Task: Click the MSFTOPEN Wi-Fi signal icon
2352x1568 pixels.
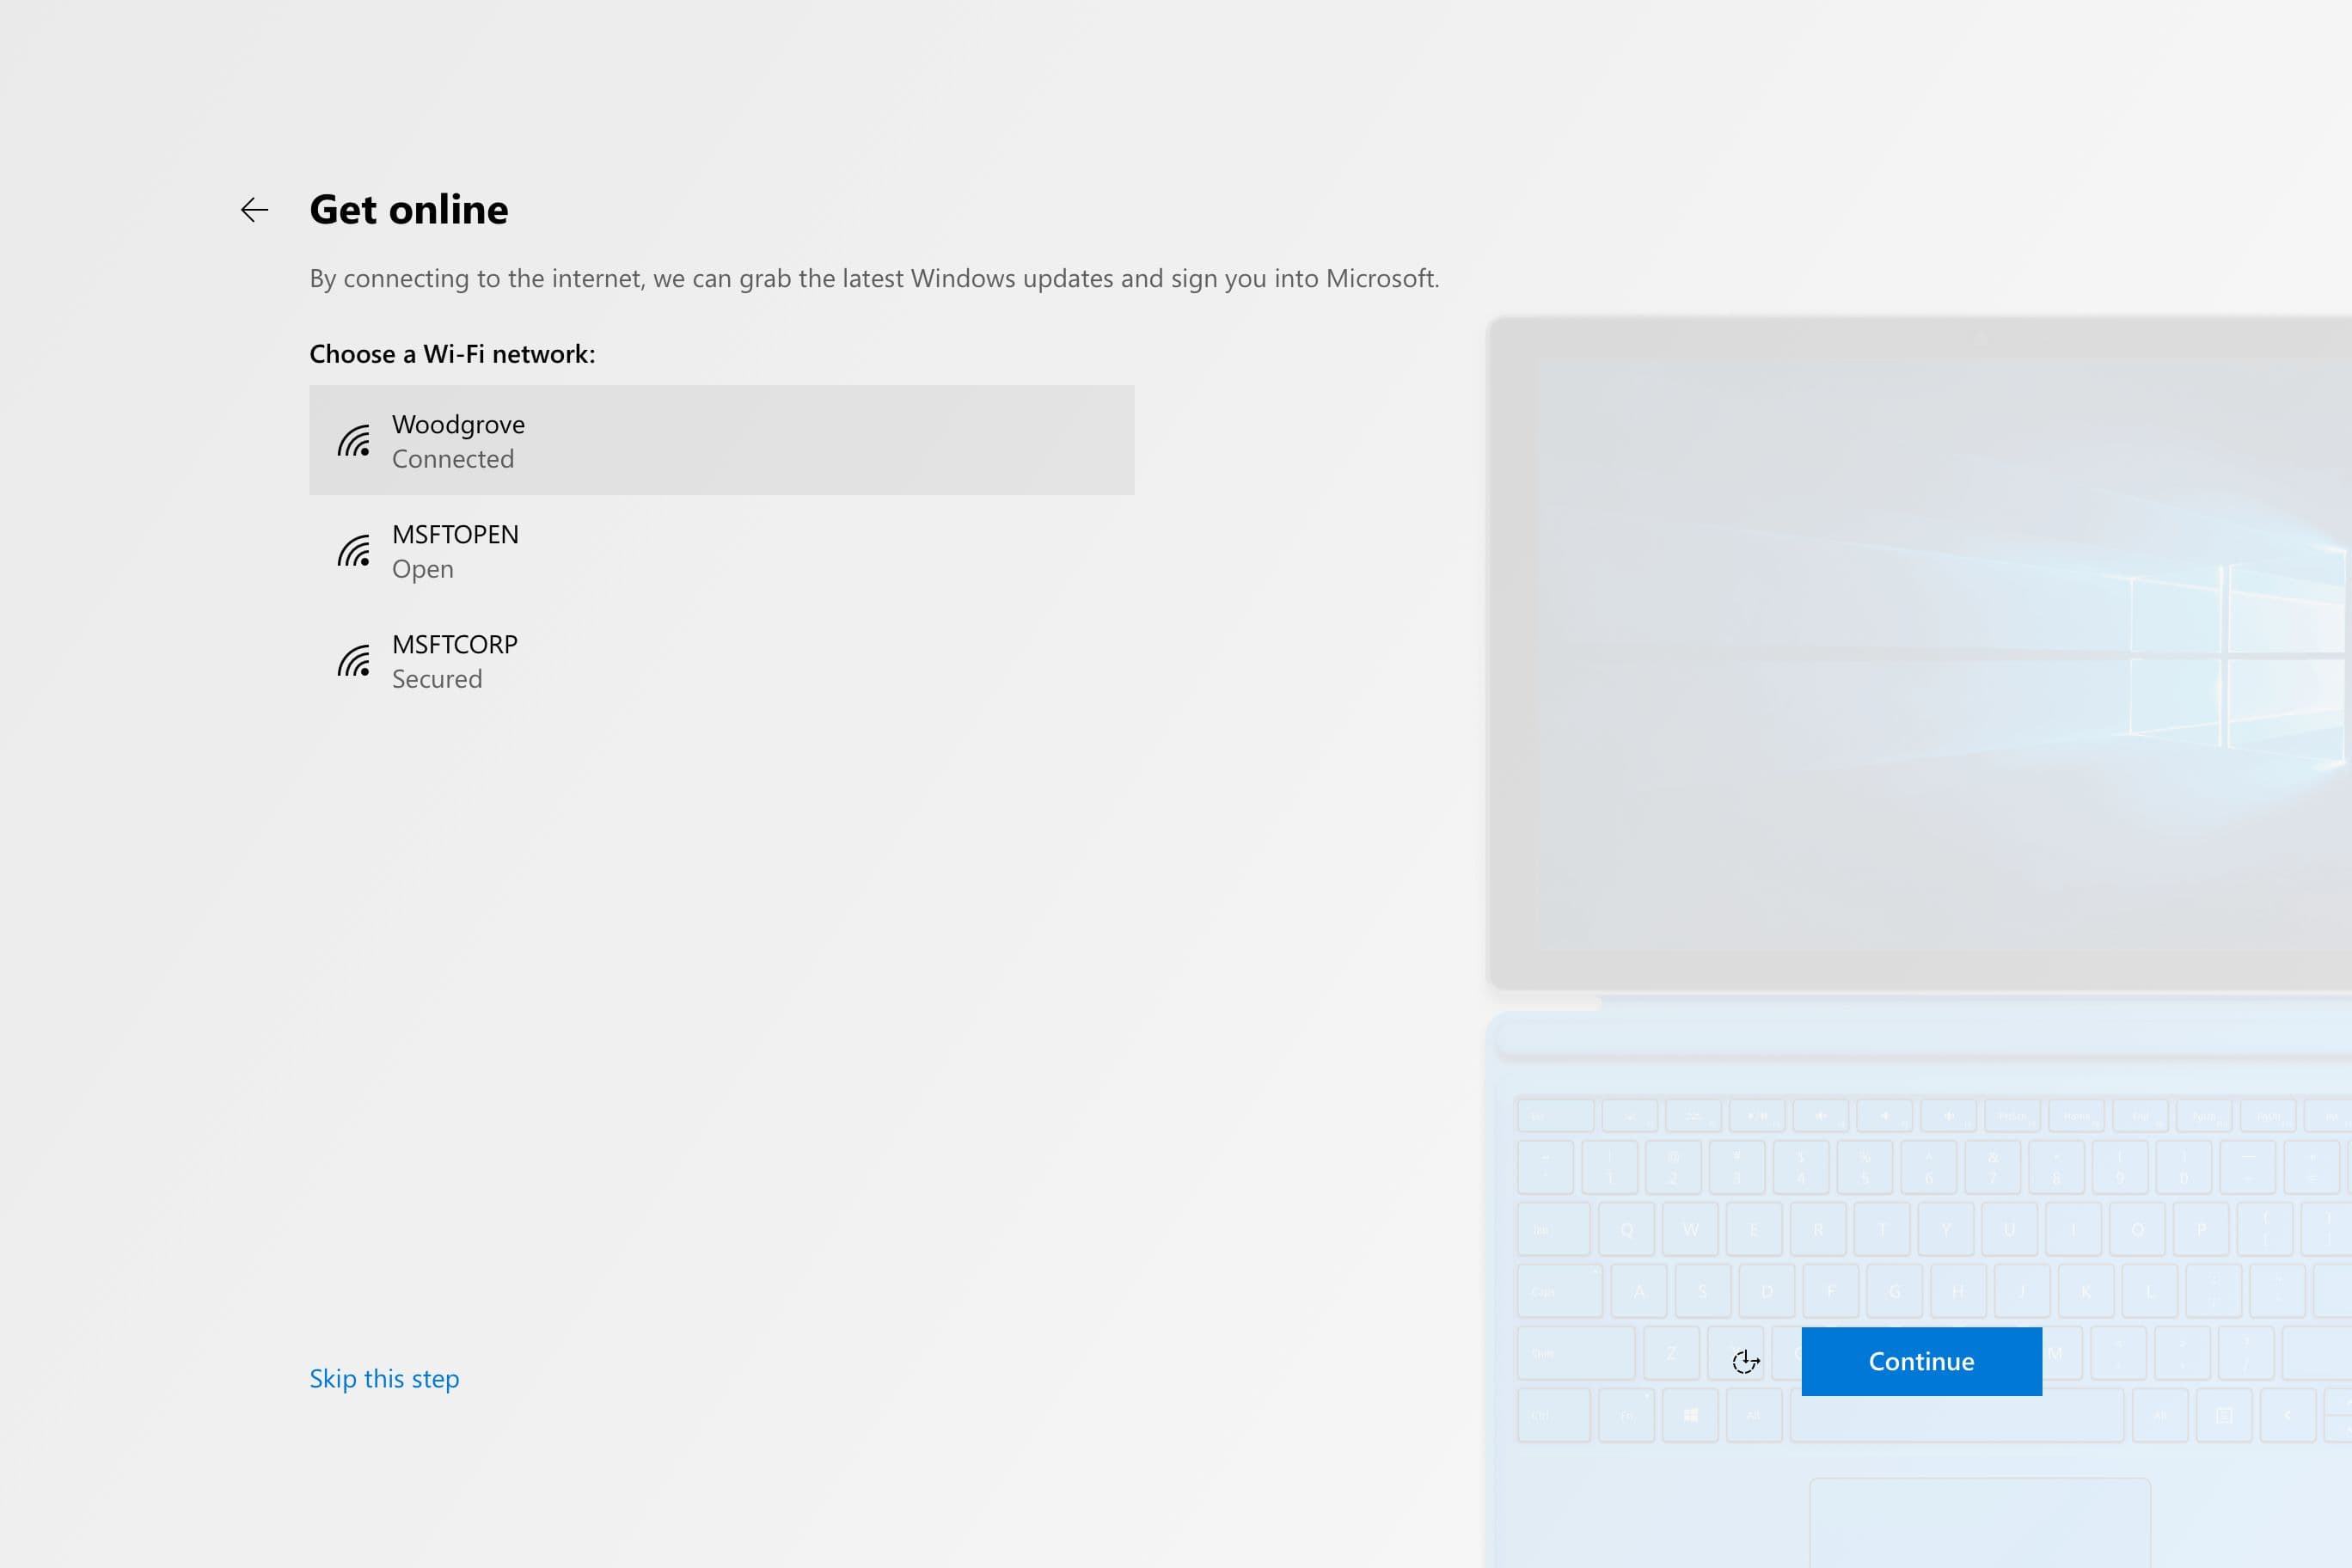Action: pos(354,551)
